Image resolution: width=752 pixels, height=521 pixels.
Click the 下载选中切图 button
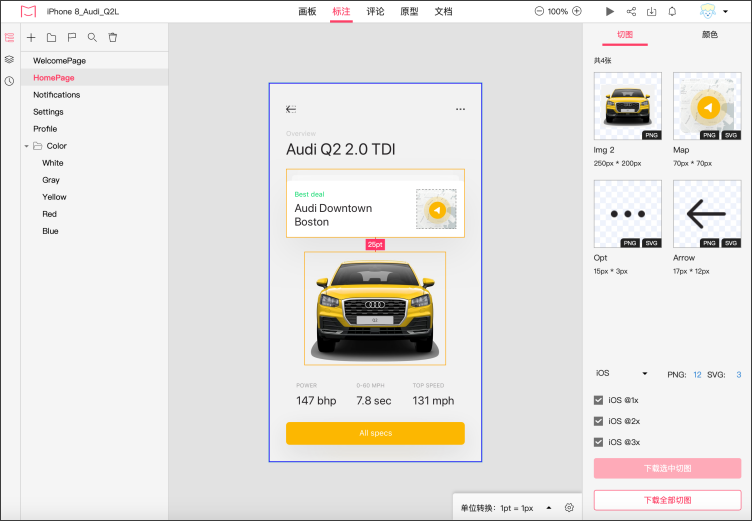[x=667, y=468]
